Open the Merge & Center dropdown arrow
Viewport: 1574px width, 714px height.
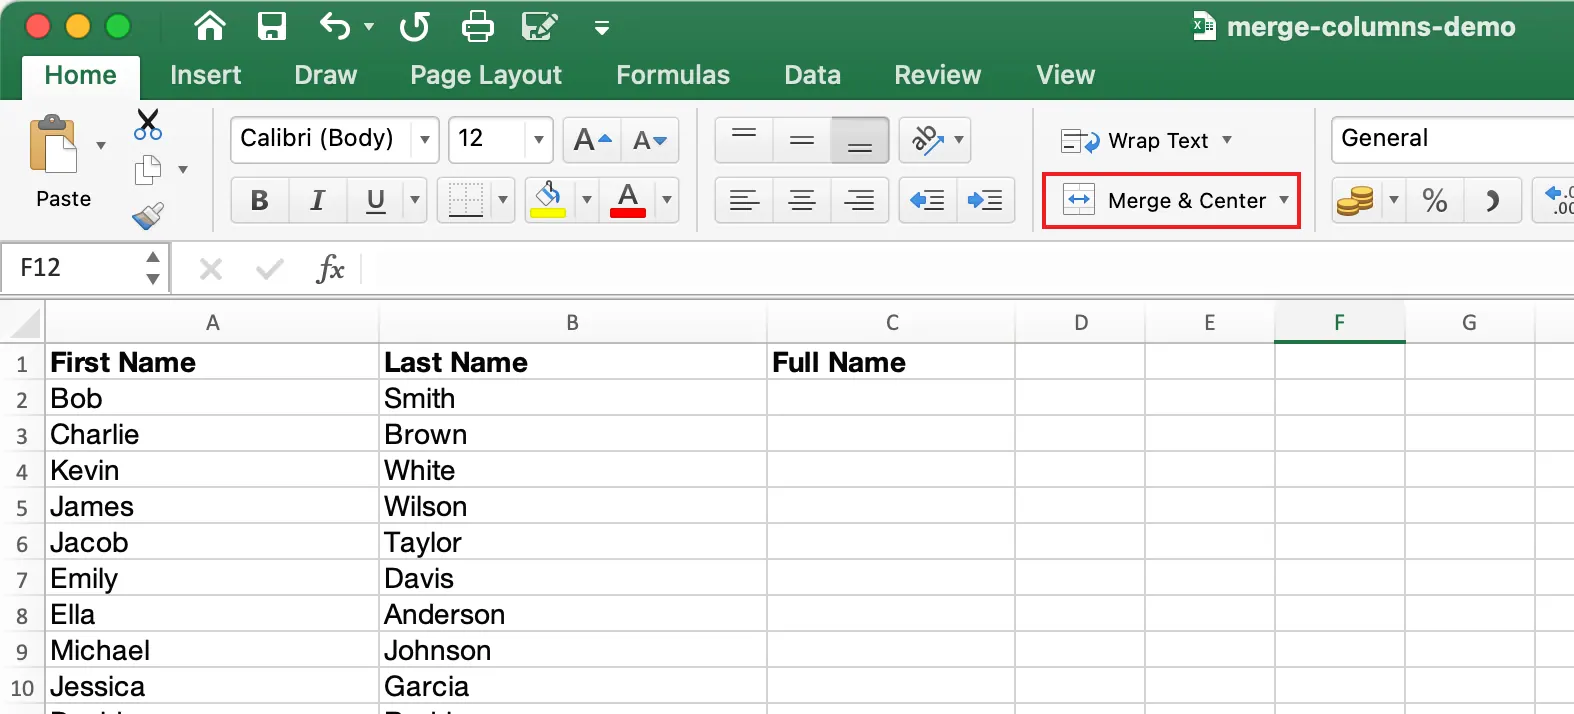1284,200
